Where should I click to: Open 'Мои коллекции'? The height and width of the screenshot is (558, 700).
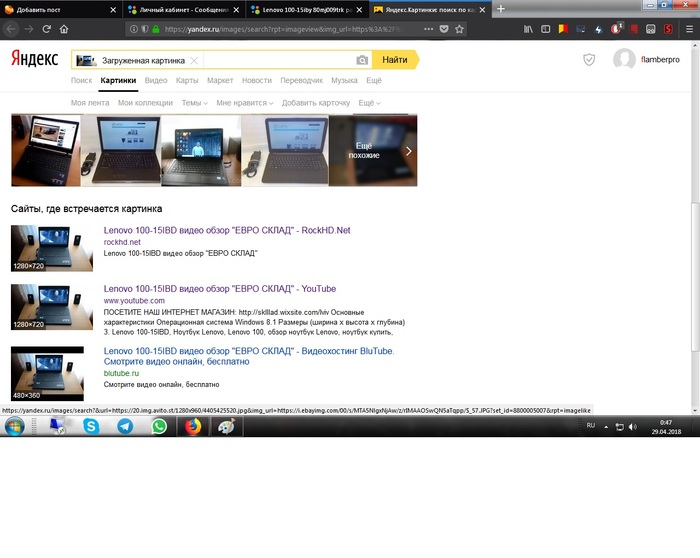145,103
